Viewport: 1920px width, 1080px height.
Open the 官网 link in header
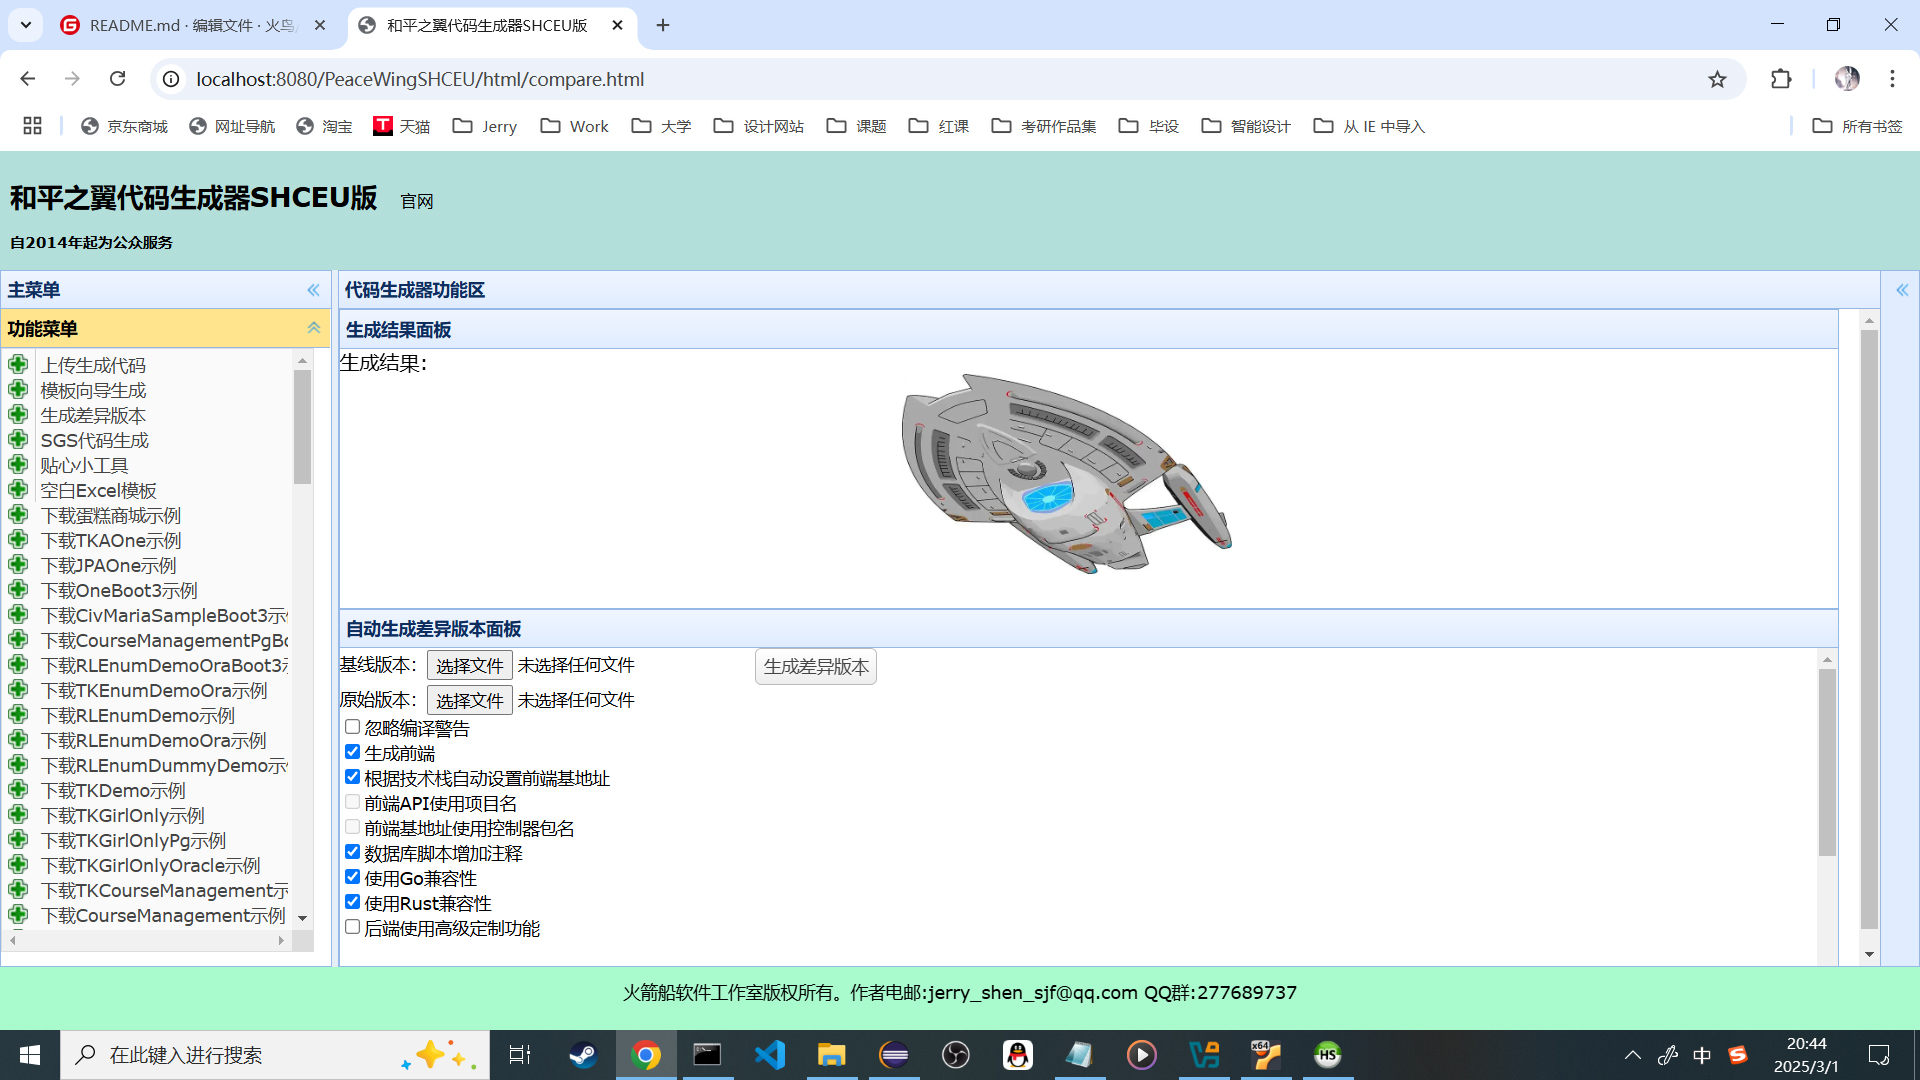[416, 202]
